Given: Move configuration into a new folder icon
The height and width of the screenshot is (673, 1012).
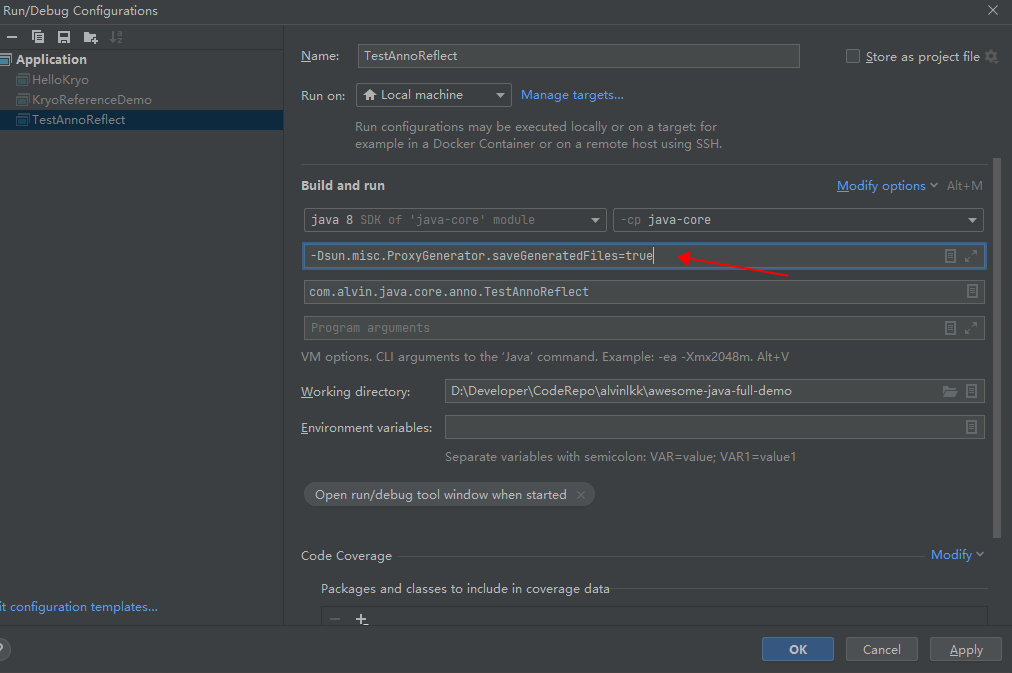Looking at the screenshot, I should (x=90, y=37).
